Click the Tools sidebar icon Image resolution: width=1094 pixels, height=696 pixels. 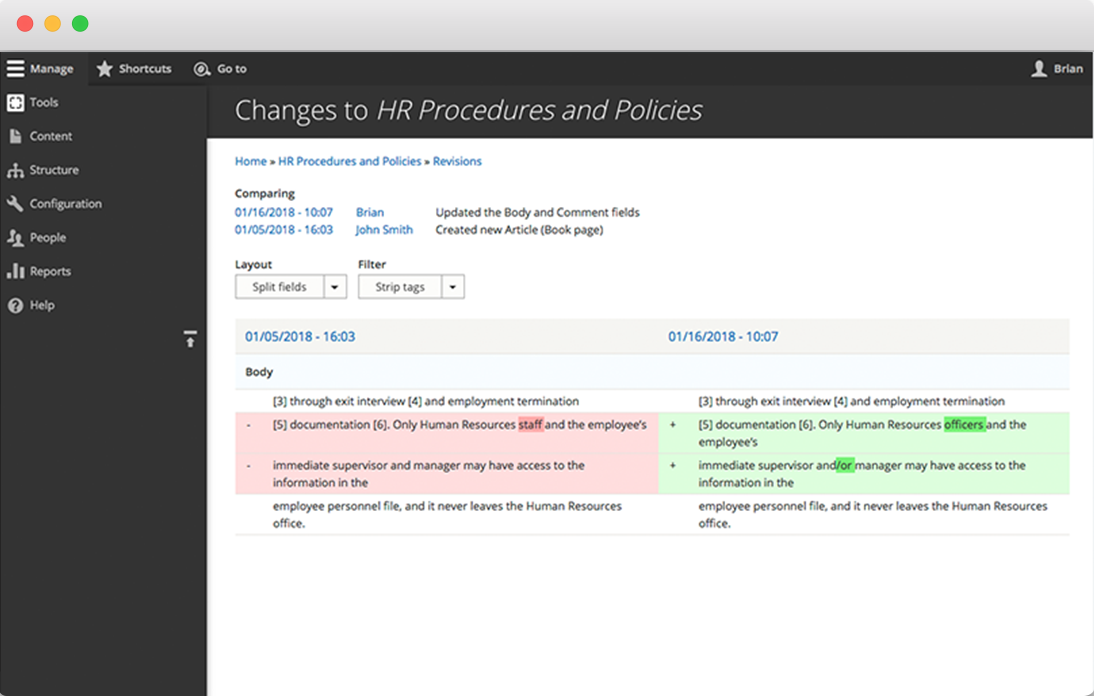coord(15,103)
